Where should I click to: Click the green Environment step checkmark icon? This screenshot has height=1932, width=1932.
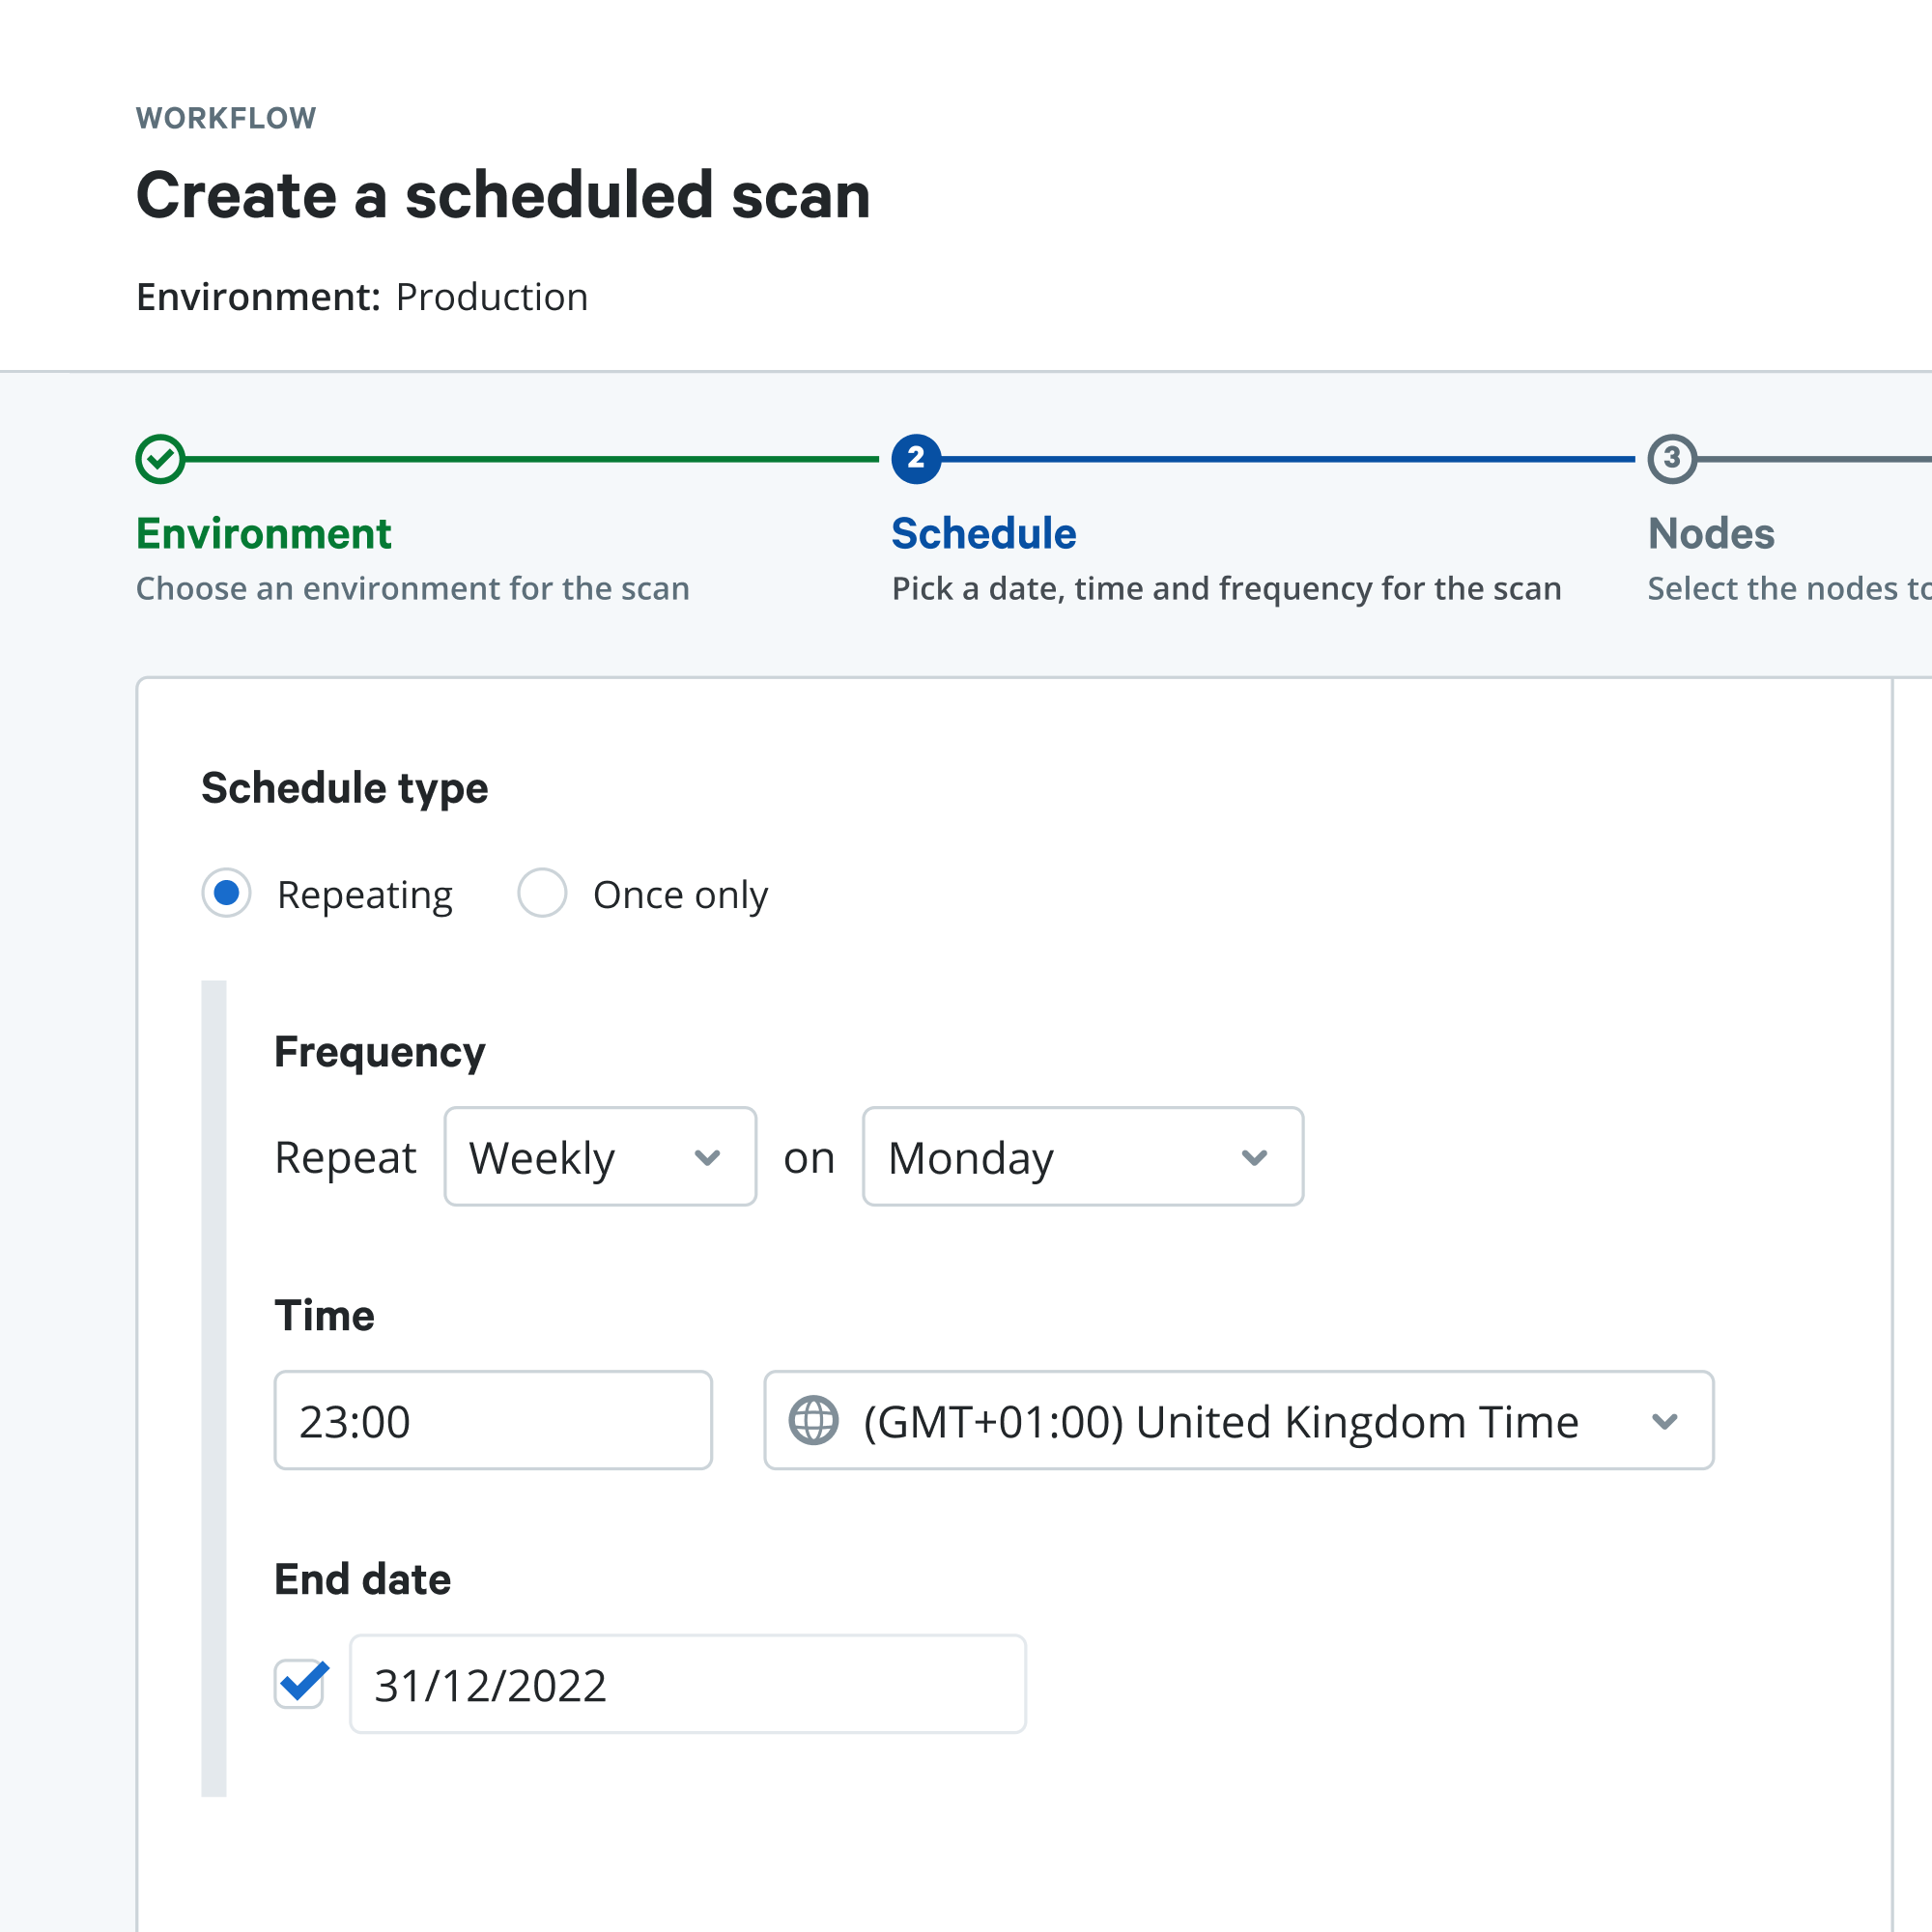pyautogui.click(x=160, y=459)
